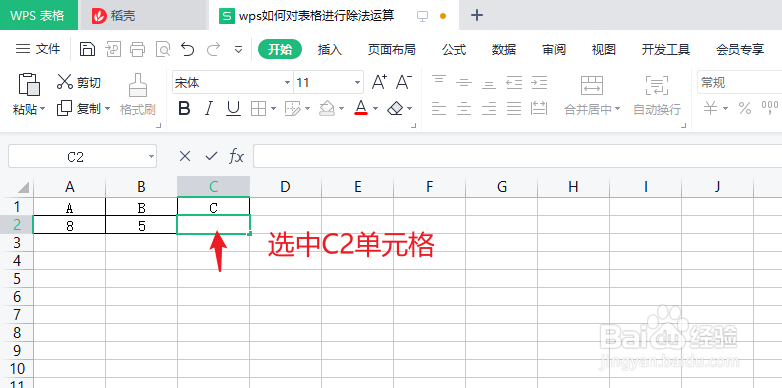The image size is (782, 388).
Task: Click WPS 表格 home button
Action: [39, 15]
